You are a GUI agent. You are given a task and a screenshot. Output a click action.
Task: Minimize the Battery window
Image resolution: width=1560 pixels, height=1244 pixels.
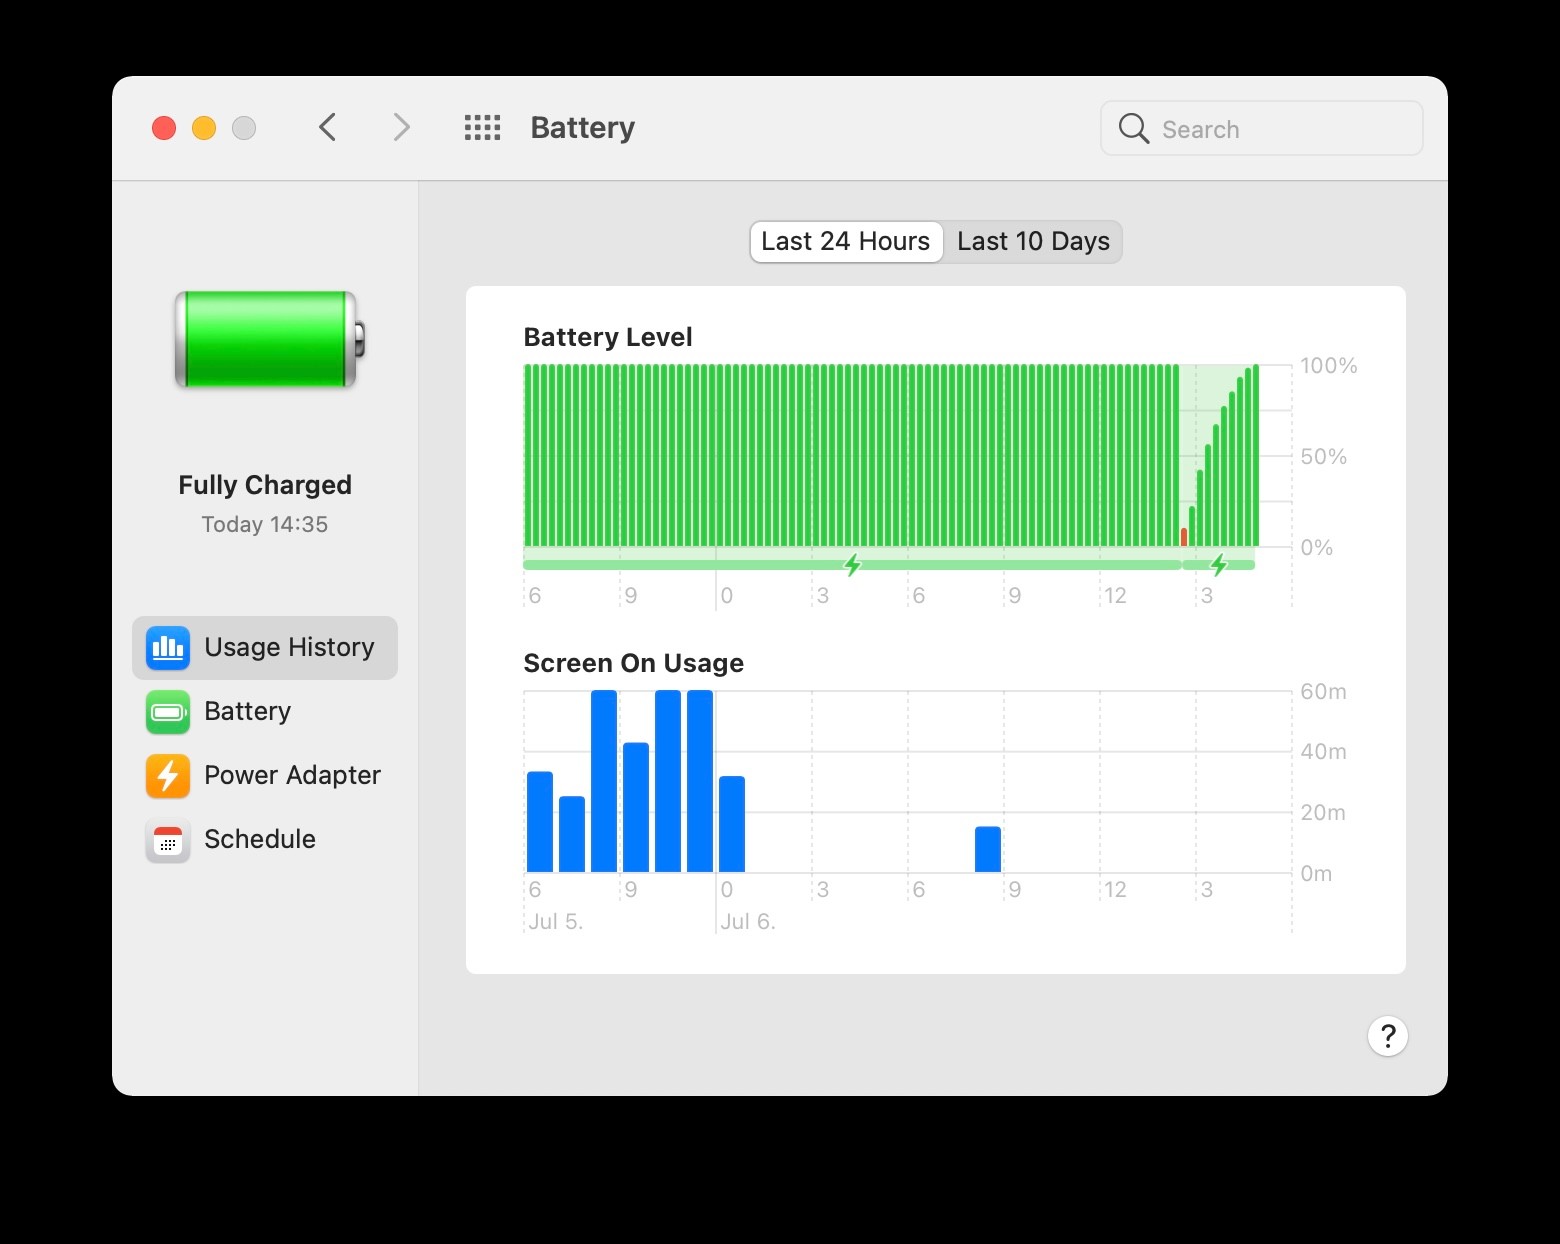point(204,128)
